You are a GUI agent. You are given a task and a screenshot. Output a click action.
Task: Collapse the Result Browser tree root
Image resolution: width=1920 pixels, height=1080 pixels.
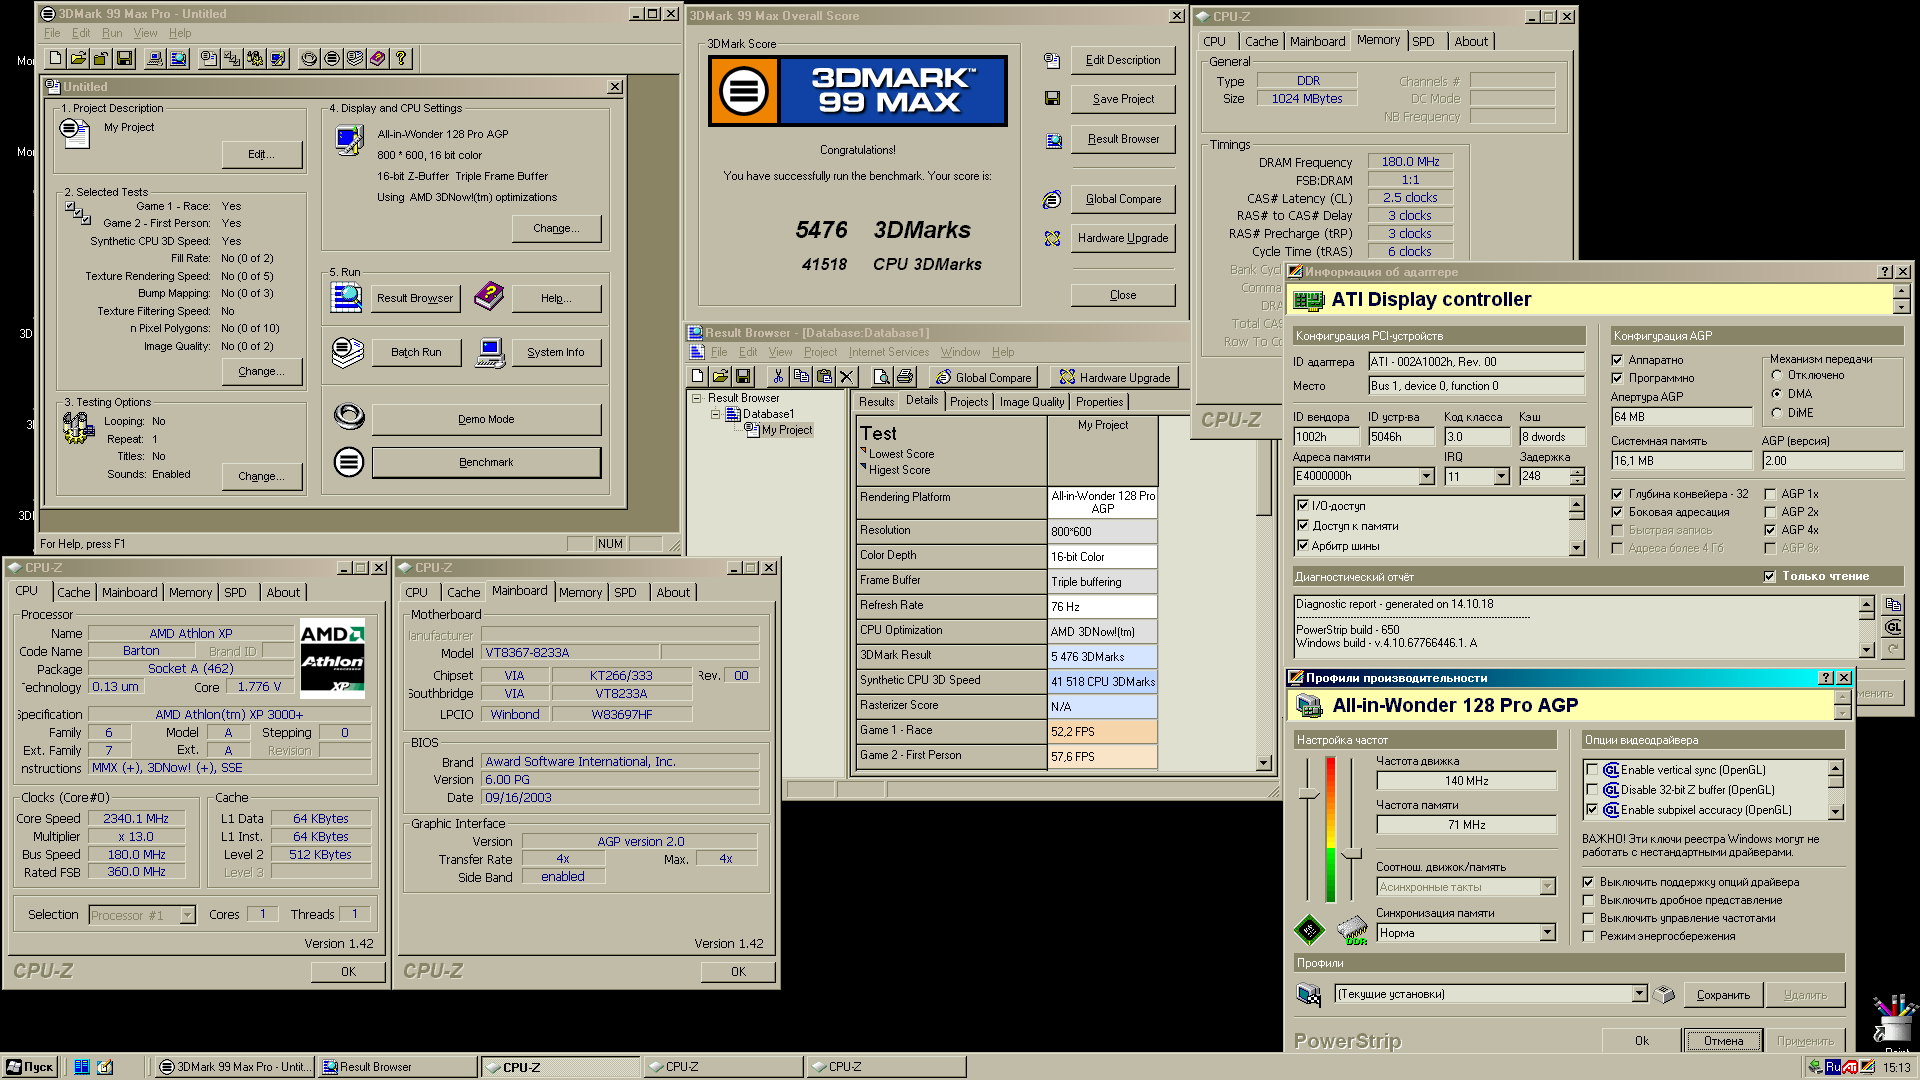coord(696,398)
